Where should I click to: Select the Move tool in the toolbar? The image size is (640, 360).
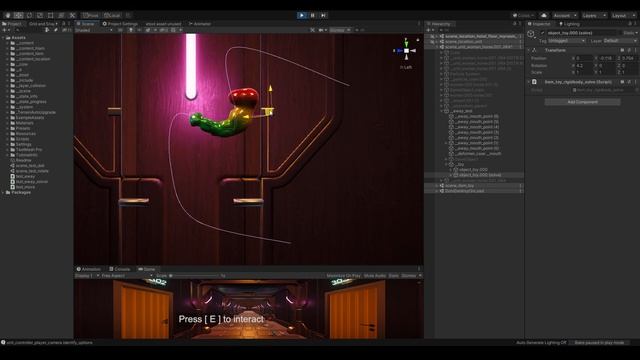pyautogui.click(x=18, y=16)
